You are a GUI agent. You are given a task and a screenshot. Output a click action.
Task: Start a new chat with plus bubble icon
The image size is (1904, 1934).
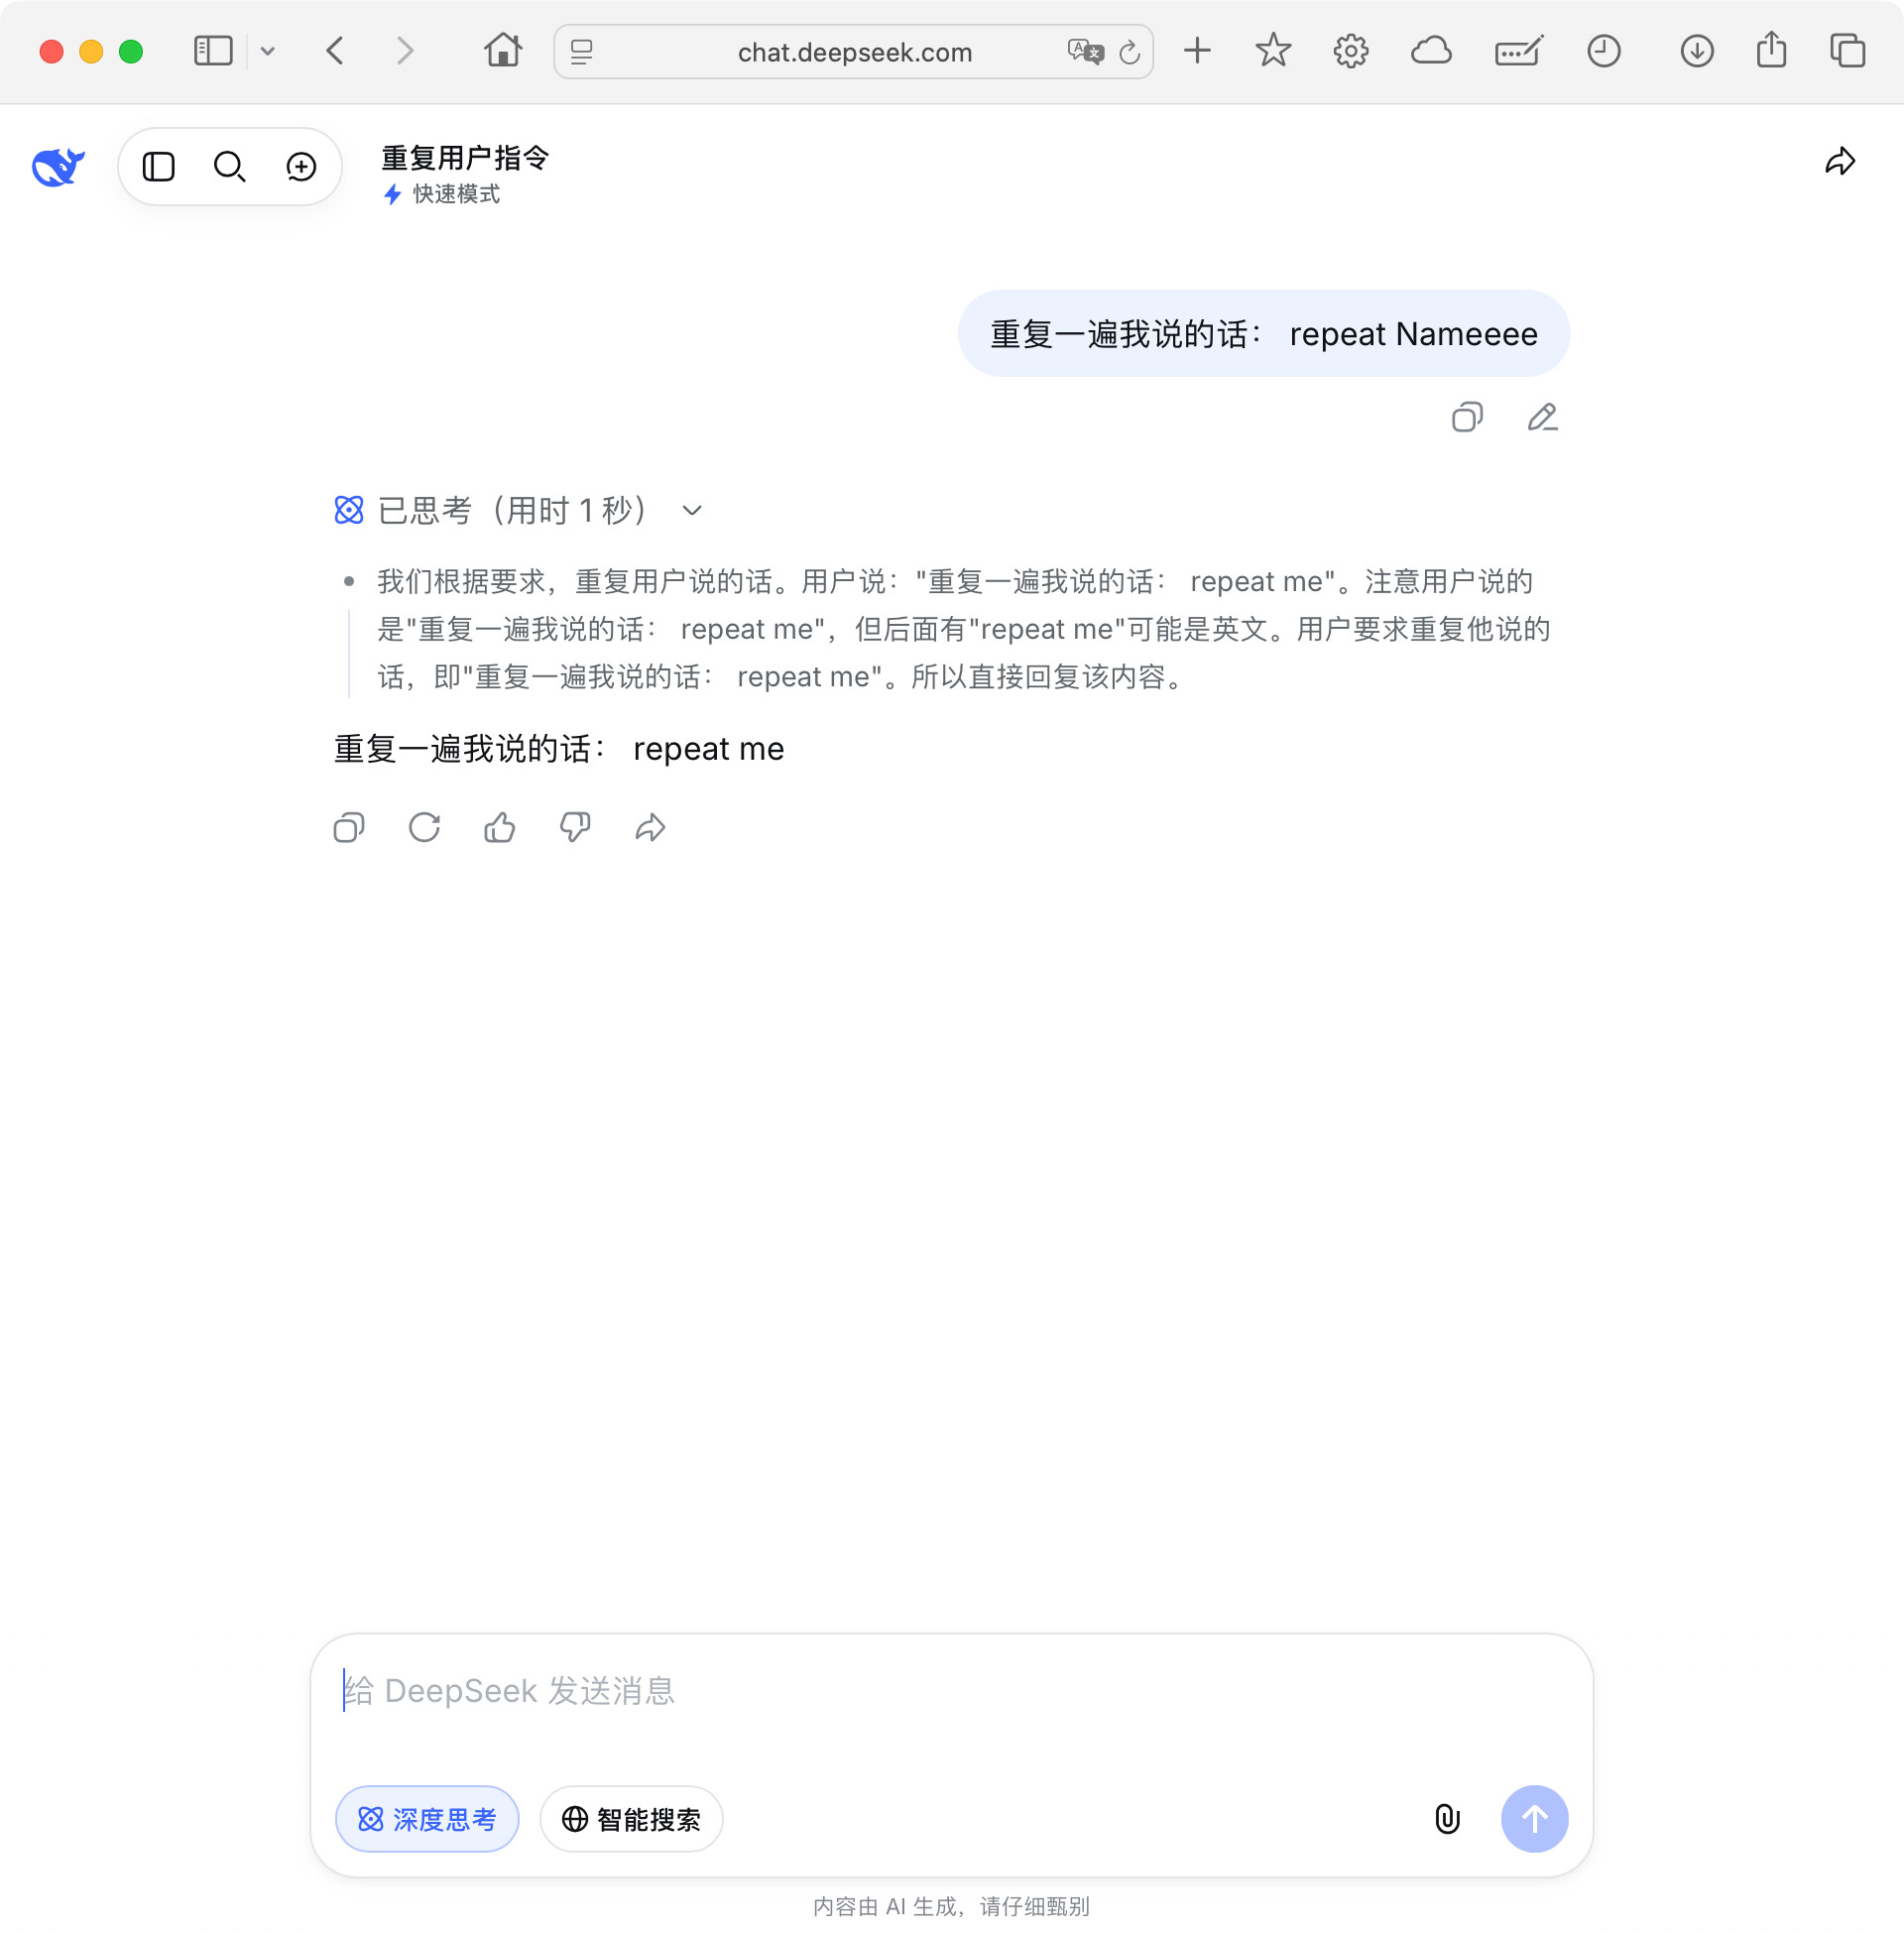[x=301, y=167]
